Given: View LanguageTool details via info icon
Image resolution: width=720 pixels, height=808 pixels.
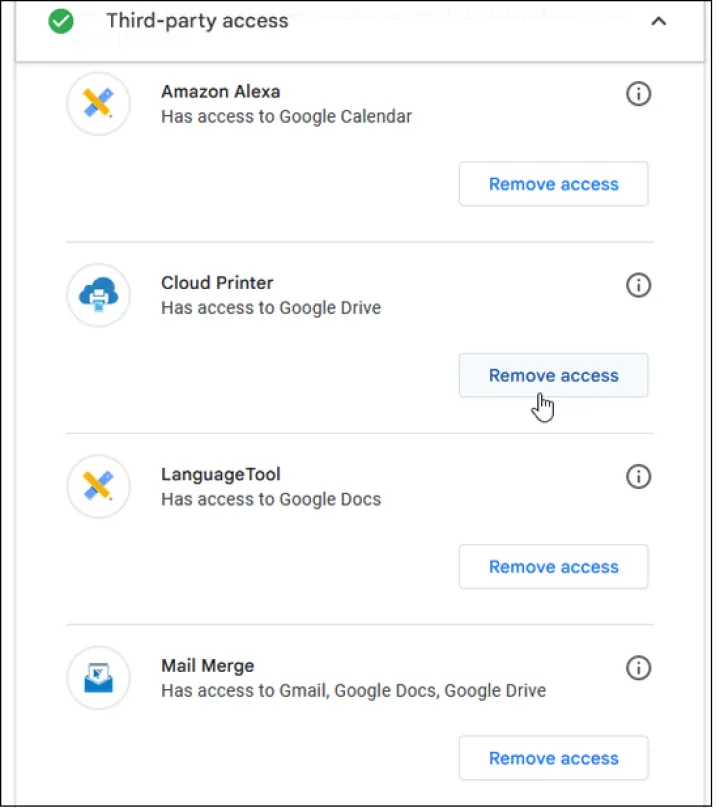Looking at the screenshot, I should click(638, 476).
